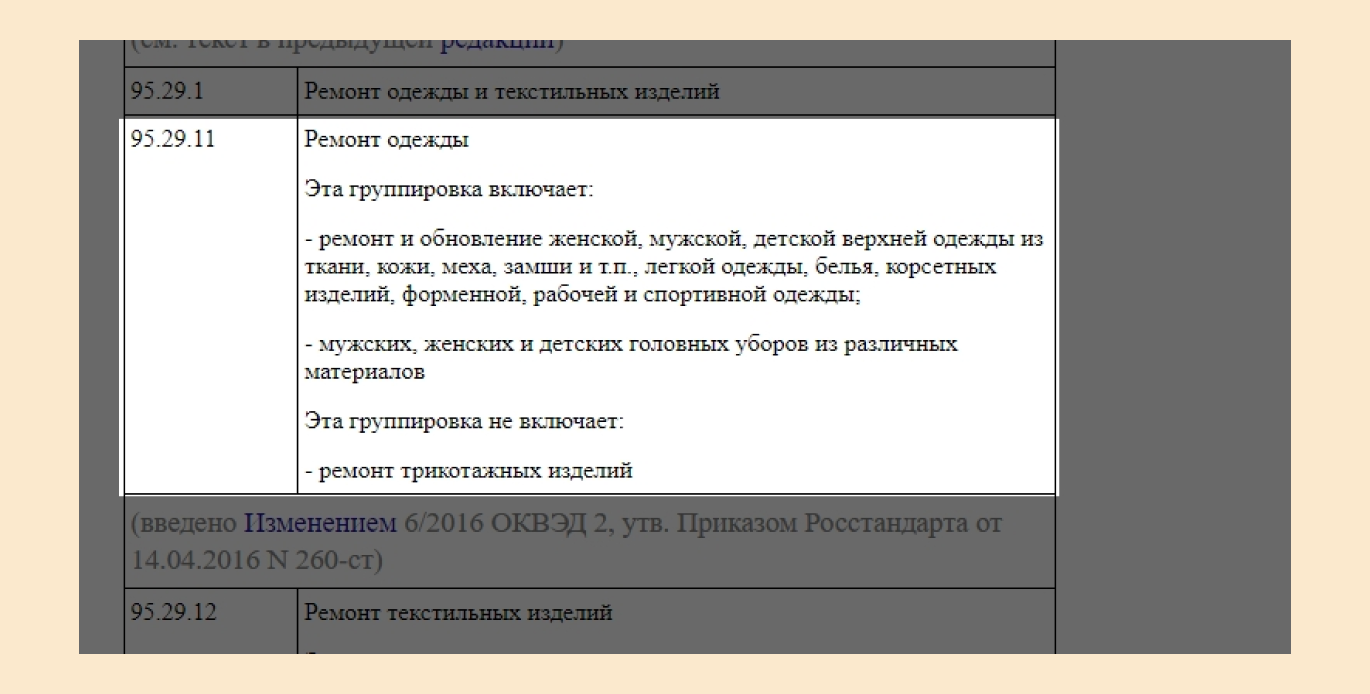
Task: Open the partially visible "редакции" link
Action: [x=497, y=43]
